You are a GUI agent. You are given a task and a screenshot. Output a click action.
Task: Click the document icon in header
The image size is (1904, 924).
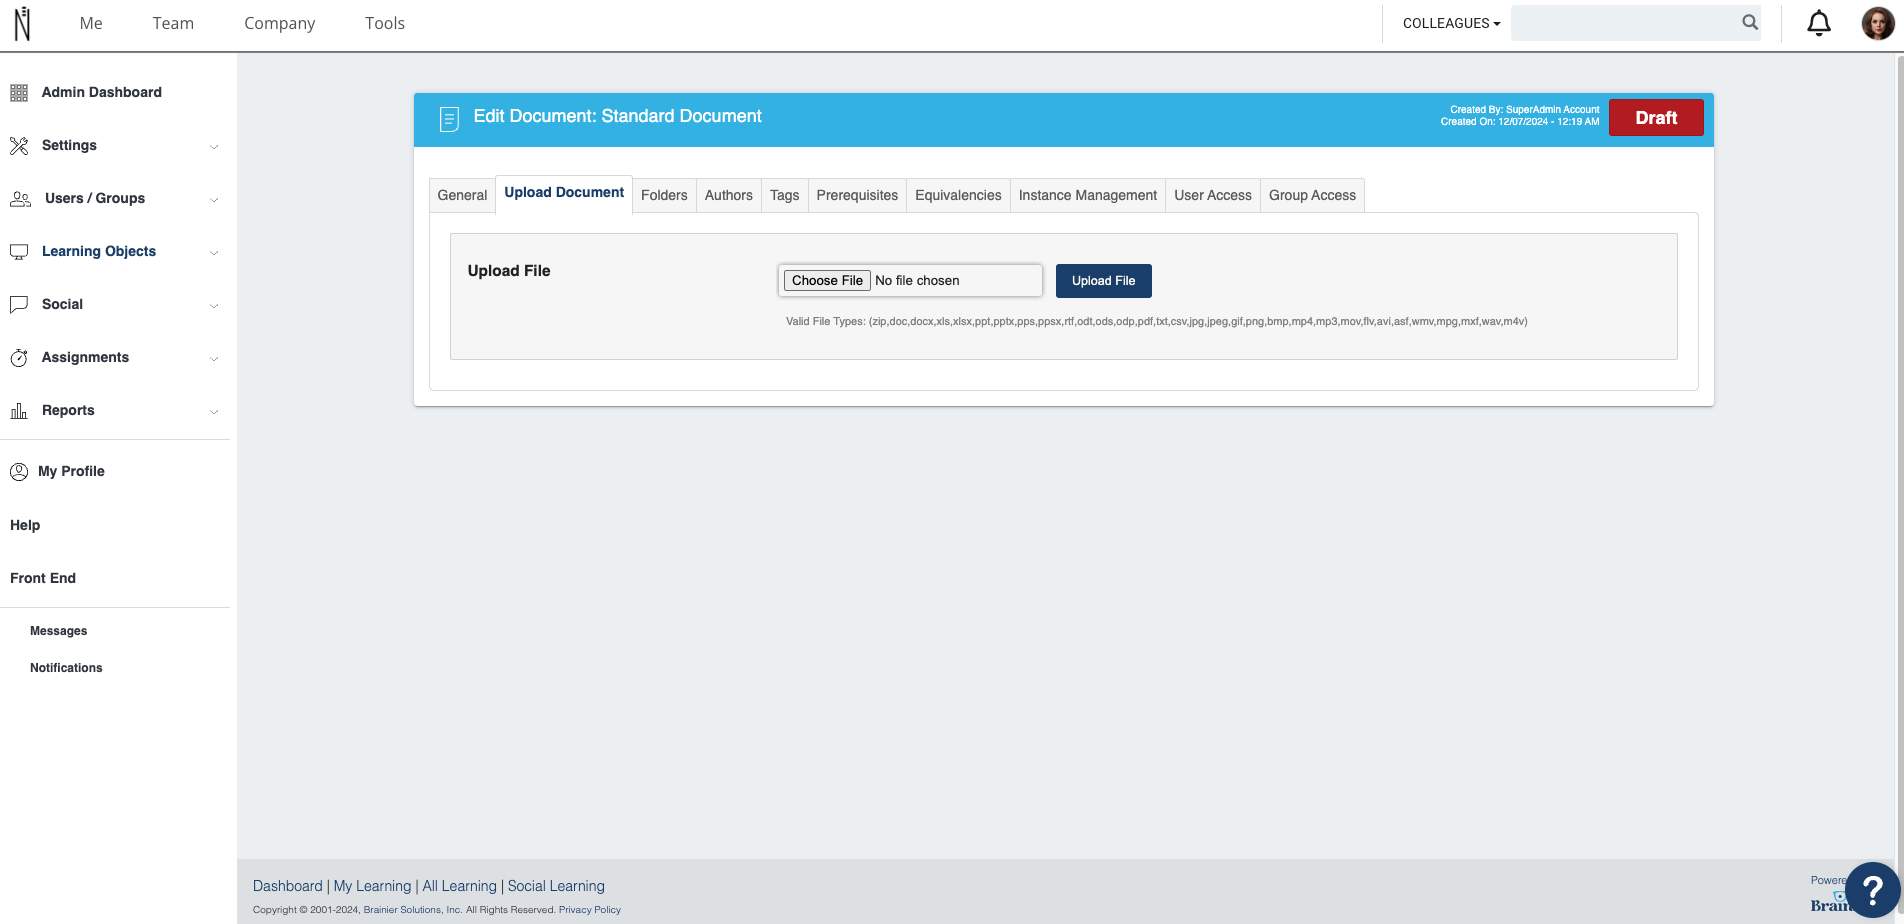[x=449, y=119]
